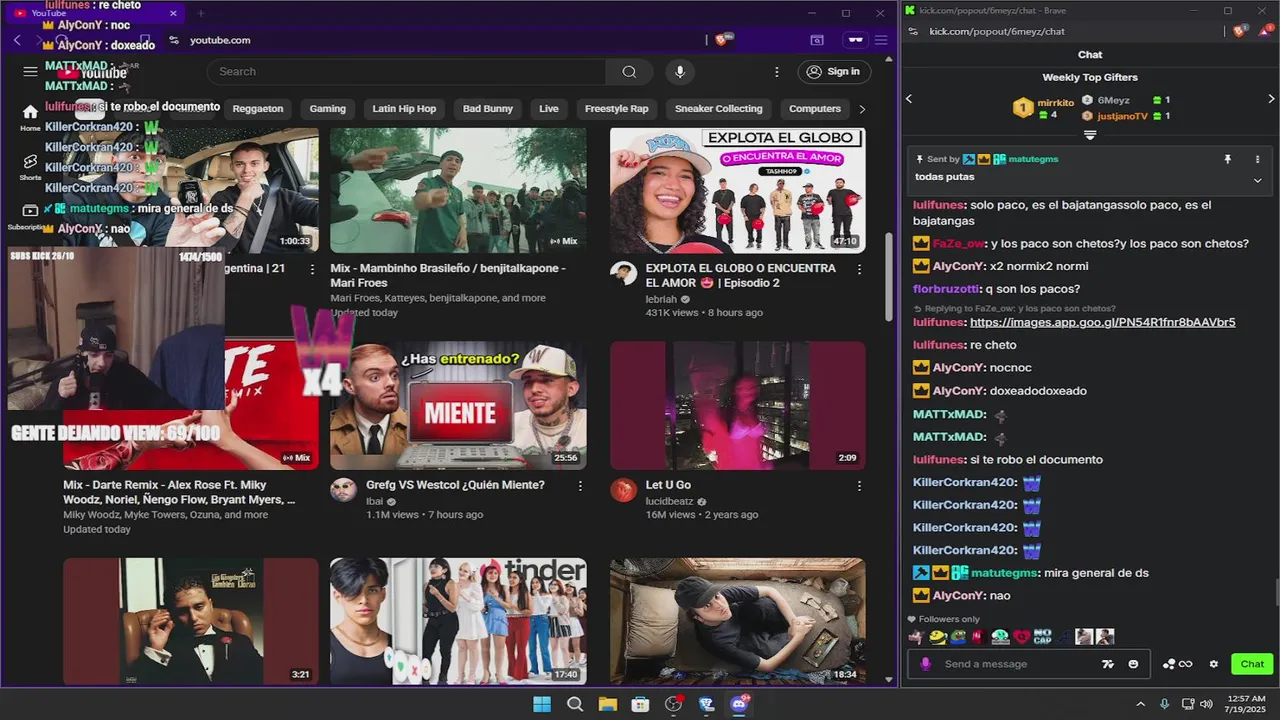The image size is (1280, 720).
Task: Click the emoji picker in Kick chat
Action: (1133, 664)
